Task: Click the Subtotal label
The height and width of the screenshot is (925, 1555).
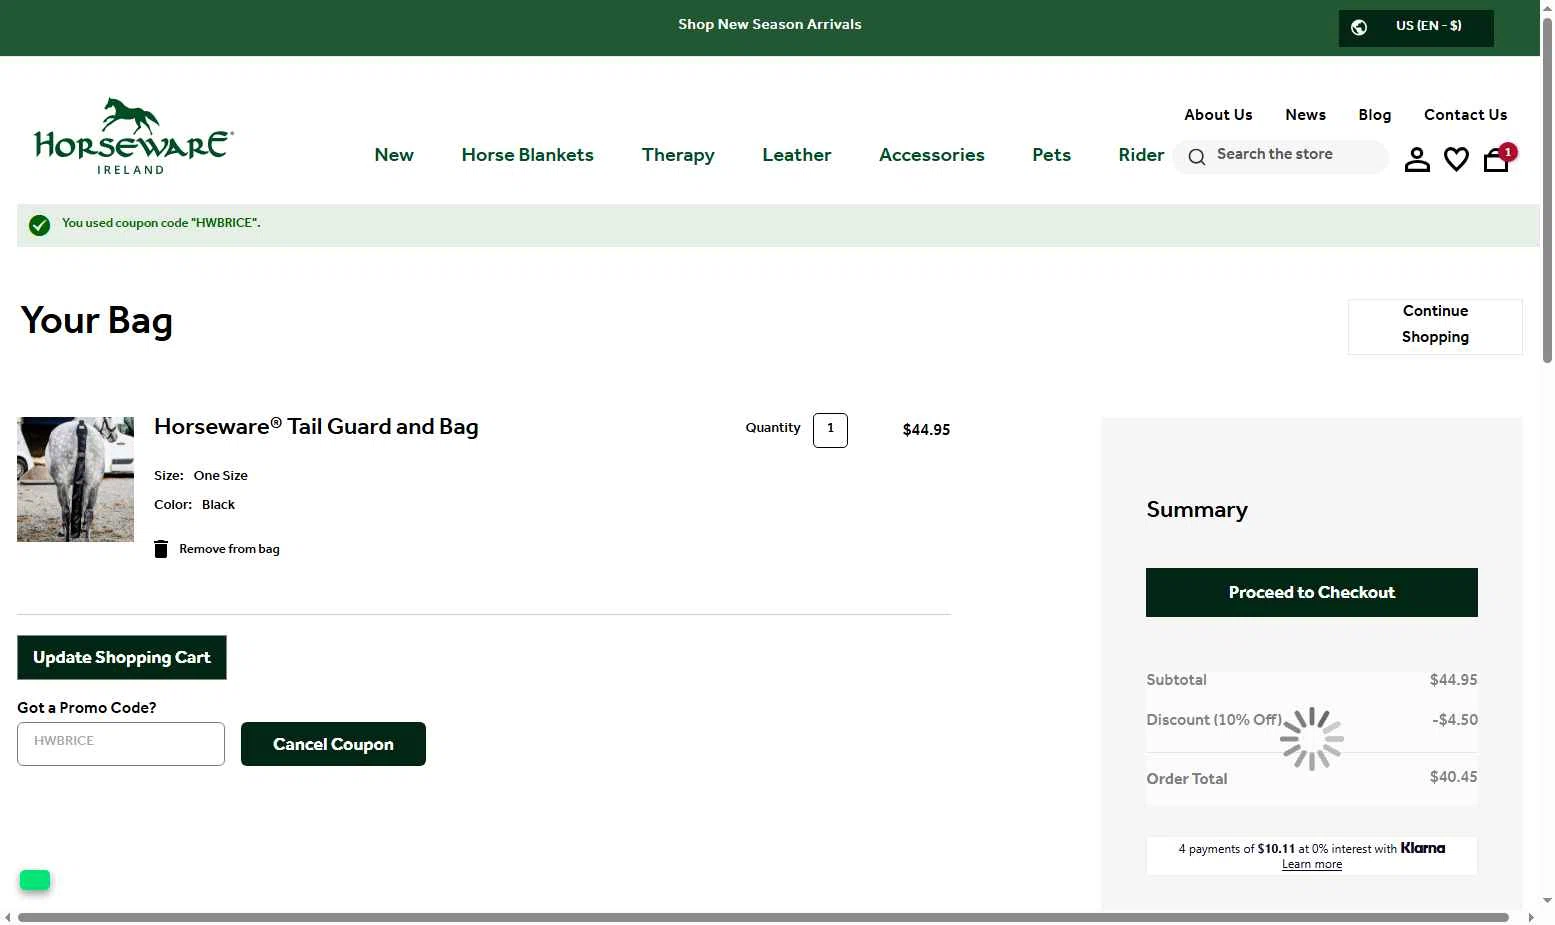Action: coord(1176,680)
